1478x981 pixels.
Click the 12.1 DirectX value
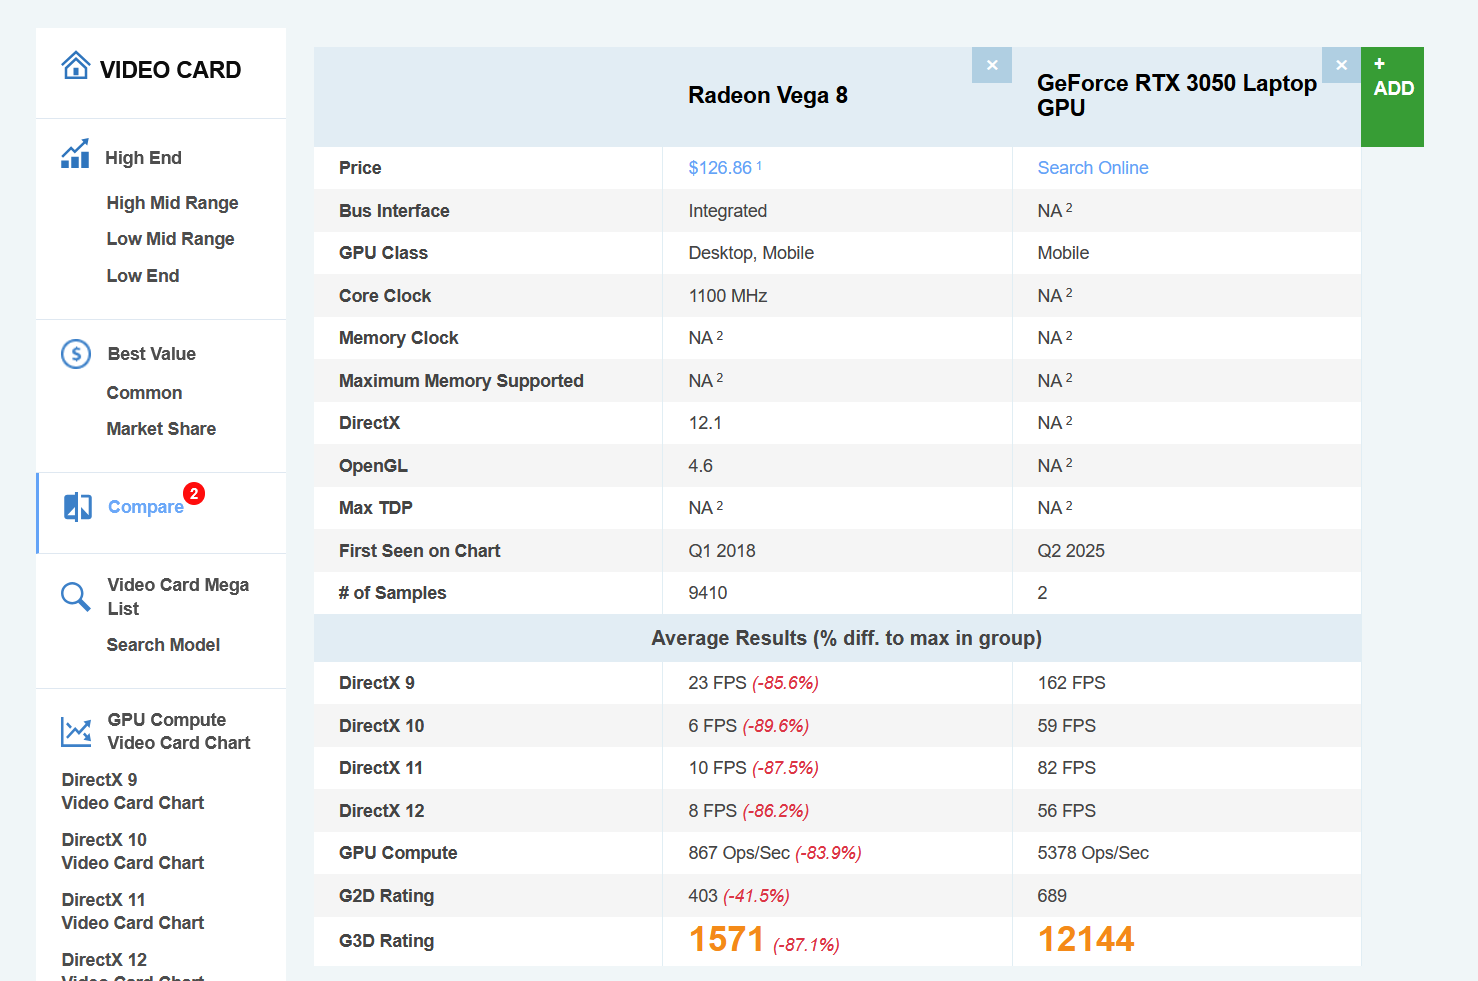click(x=705, y=423)
